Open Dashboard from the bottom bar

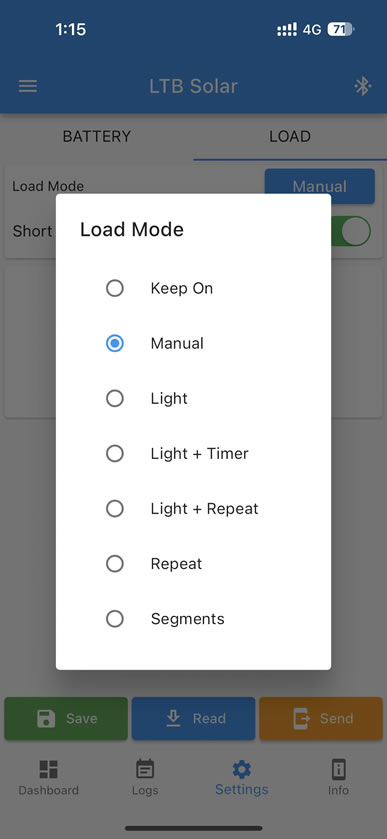click(49, 777)
